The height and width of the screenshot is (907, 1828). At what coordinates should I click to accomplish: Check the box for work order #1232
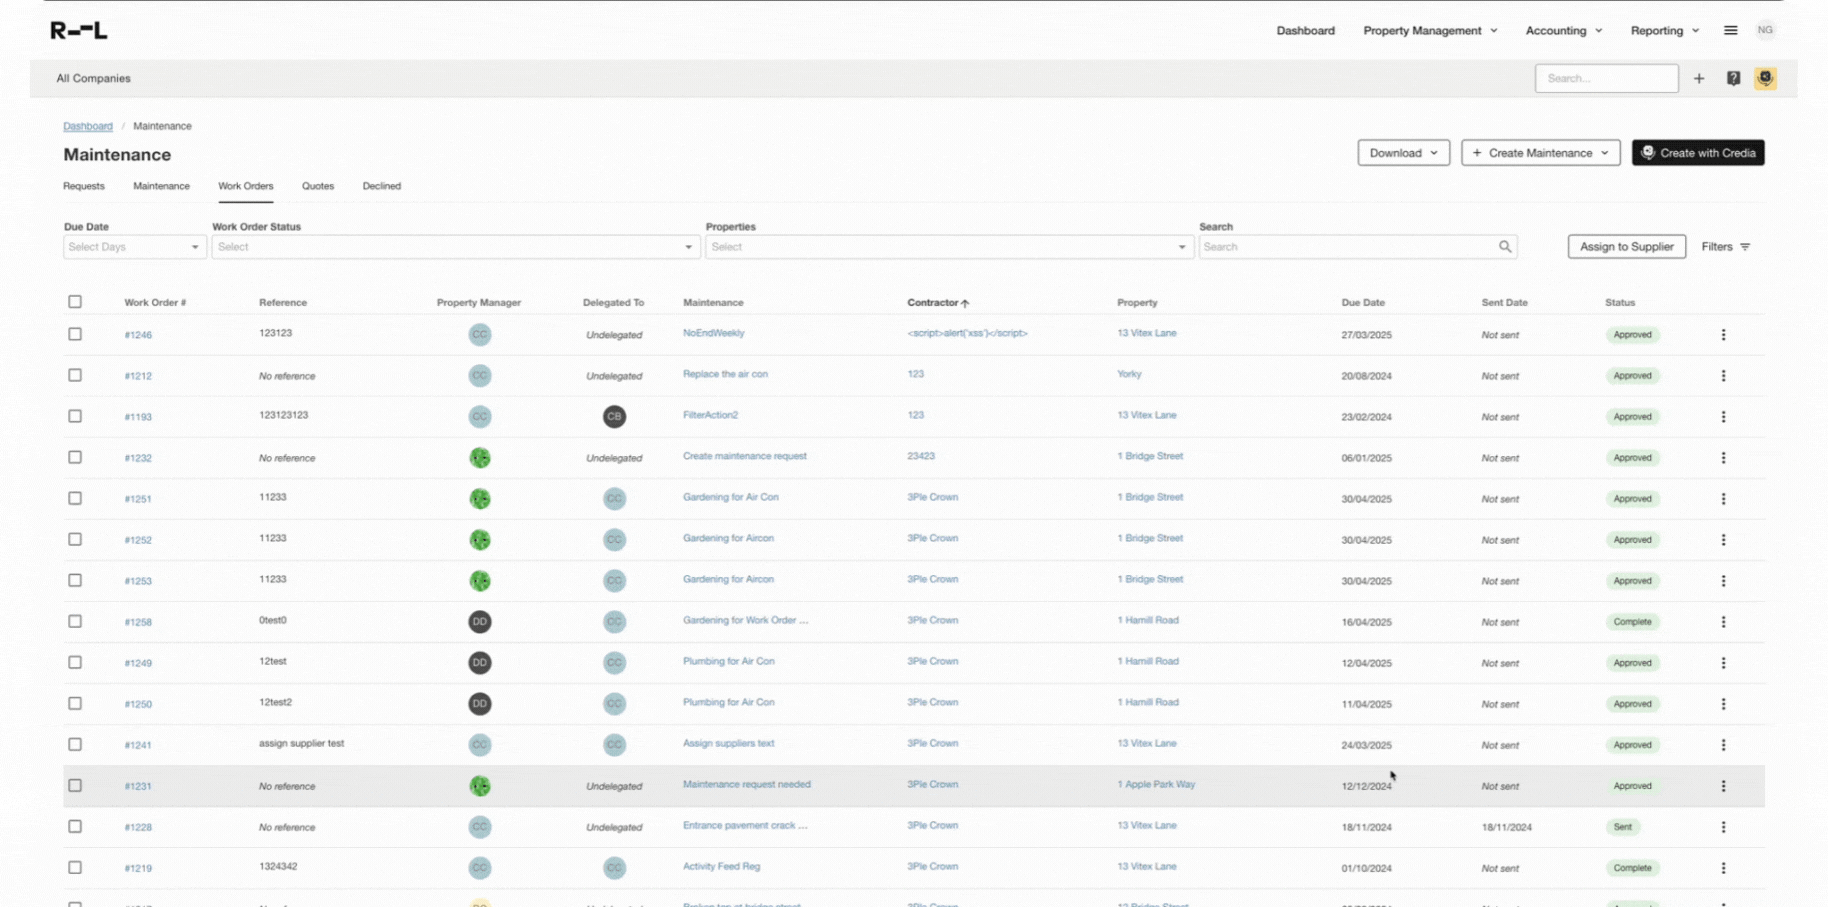75,457
